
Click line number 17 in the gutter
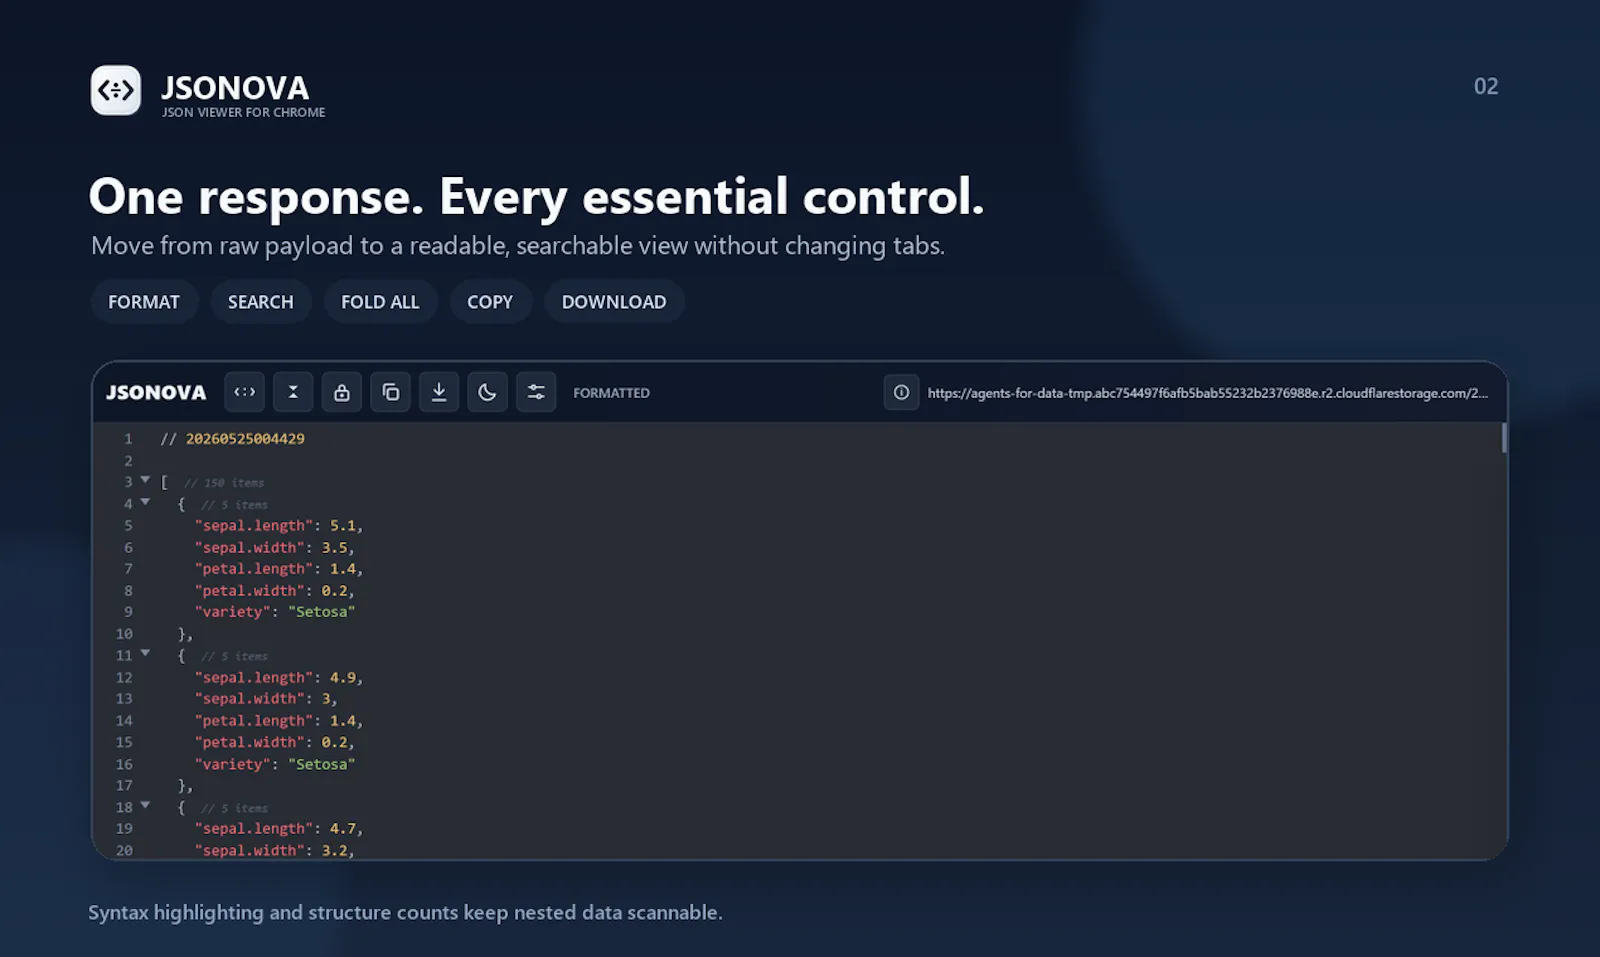pos(124,786)
